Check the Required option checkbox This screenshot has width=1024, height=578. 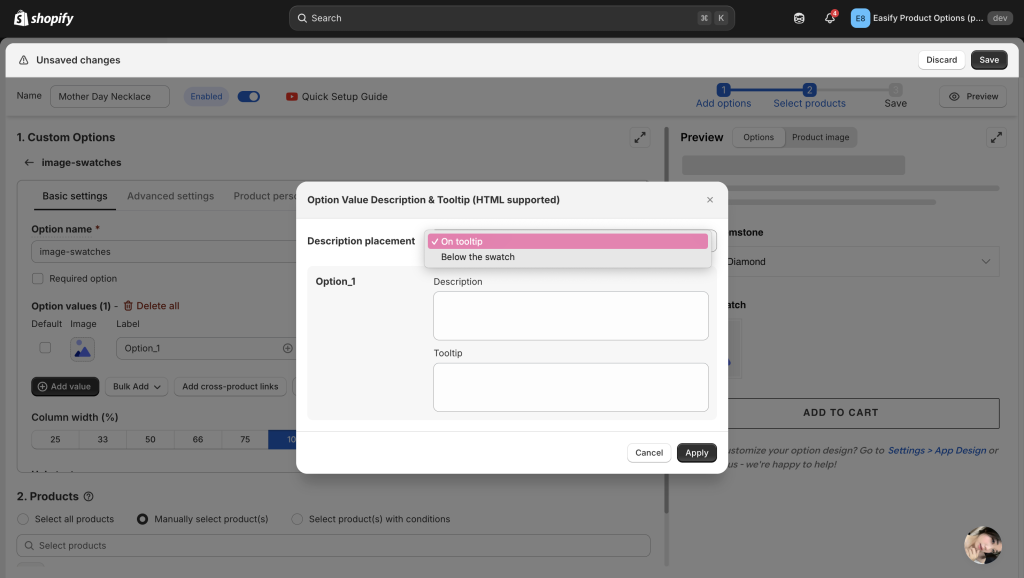click(x=38, y=279)
